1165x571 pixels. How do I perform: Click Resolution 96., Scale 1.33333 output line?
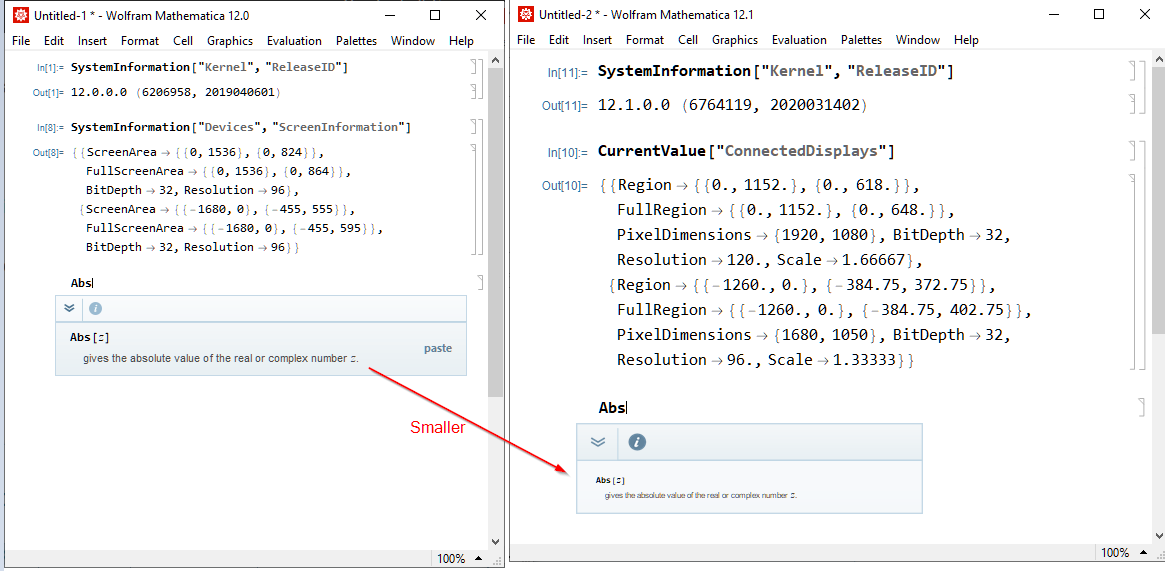[765, 359]
